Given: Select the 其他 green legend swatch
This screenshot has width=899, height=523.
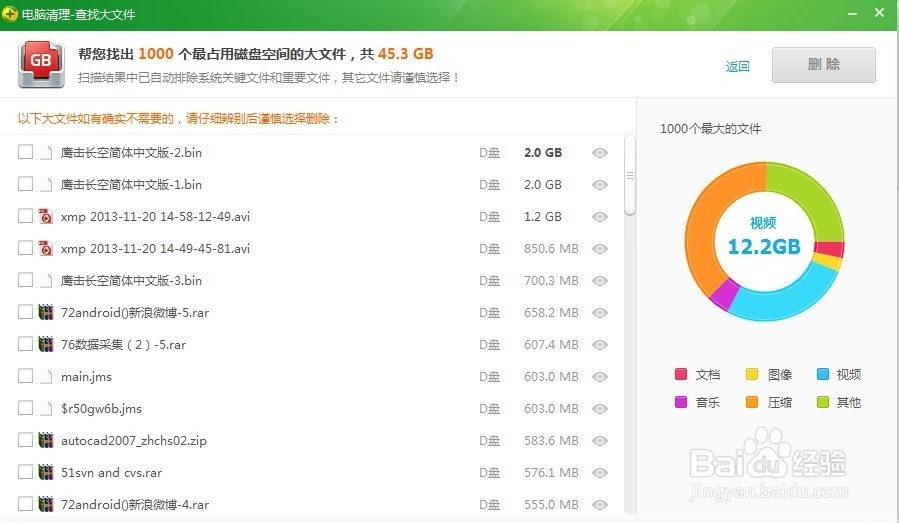Looking at the screenshot, I should [823, 402].
